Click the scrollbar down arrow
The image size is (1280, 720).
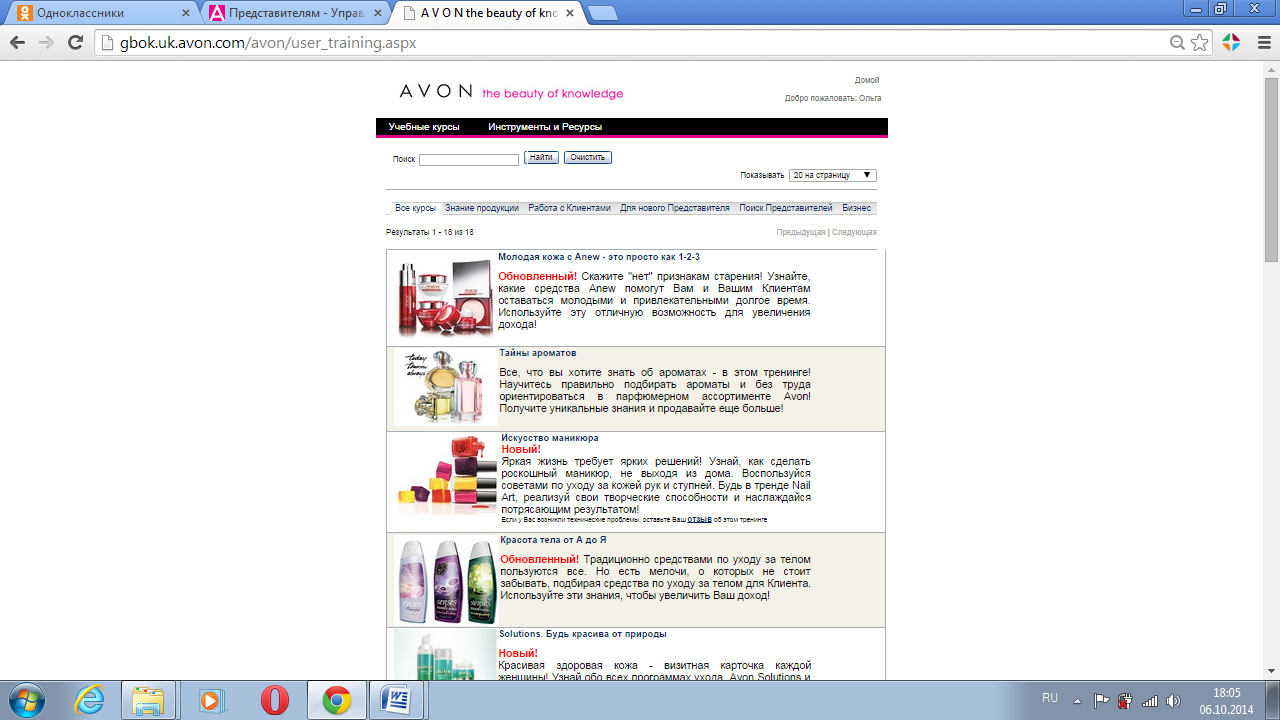(x=1271, y=672)
